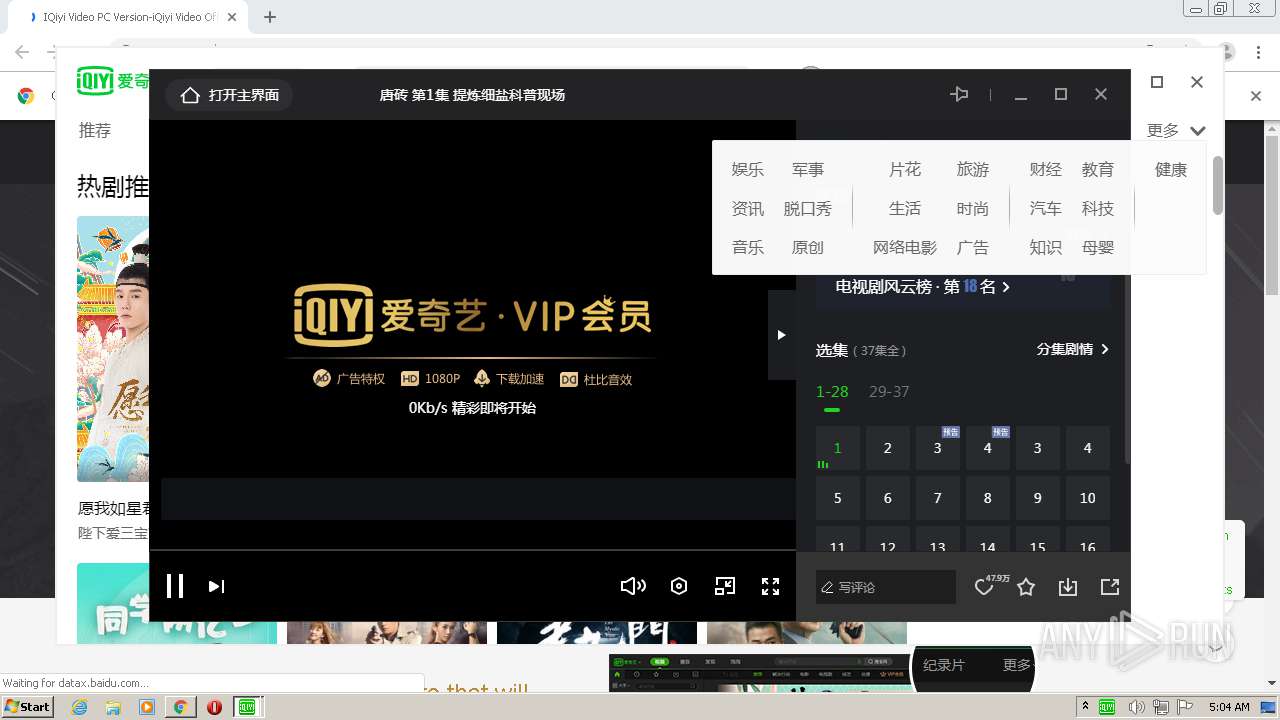Image resolution: width=1280 pixels, height=720 pixels.
Task: Select episode 6 in the episode grid
Action: pyautogui.click(x=888, y=498)
